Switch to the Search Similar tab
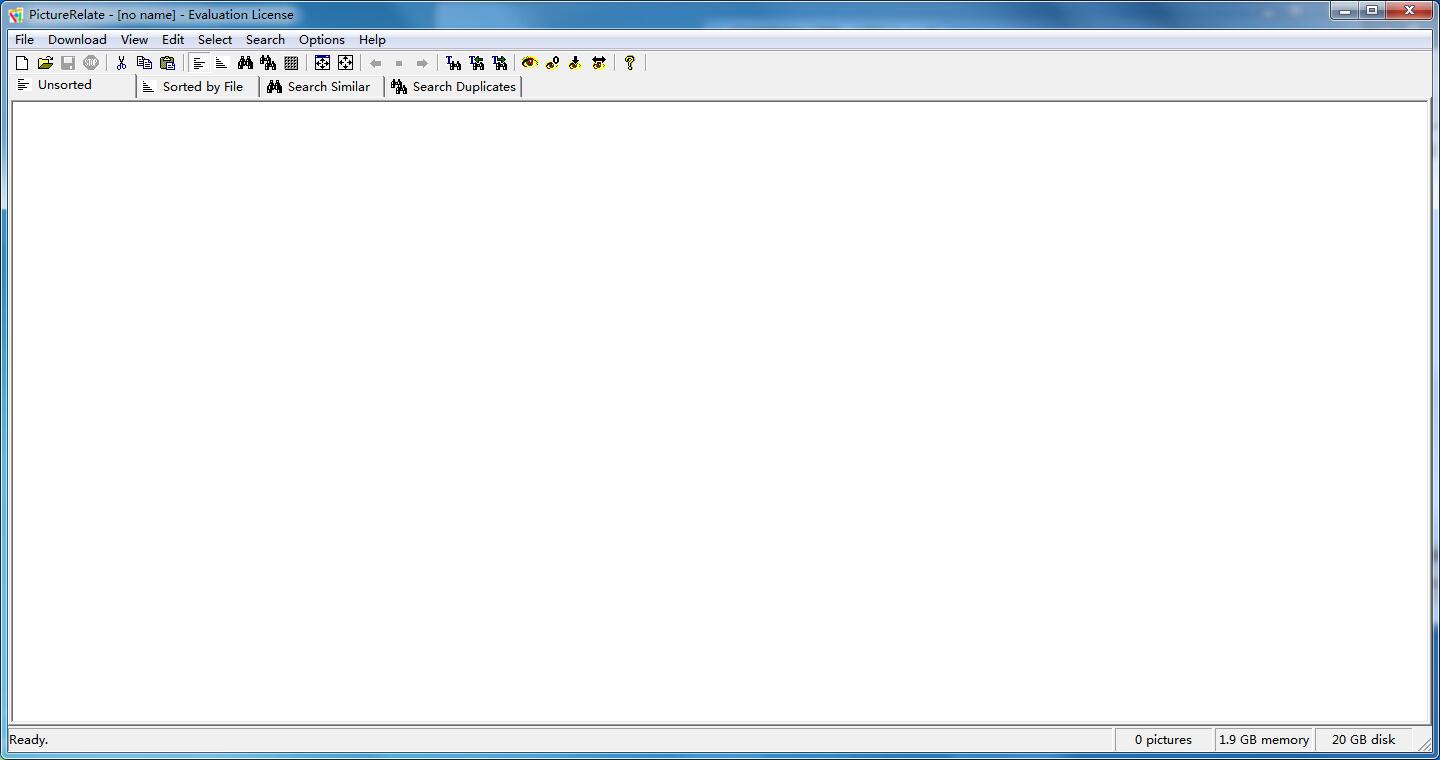 click(320, 87)
